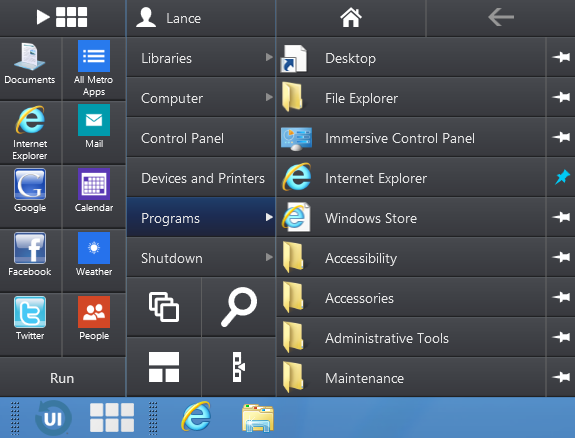The image size is (575, 438).
Task: Open the Maintenance folder
Action: [411, 378]
